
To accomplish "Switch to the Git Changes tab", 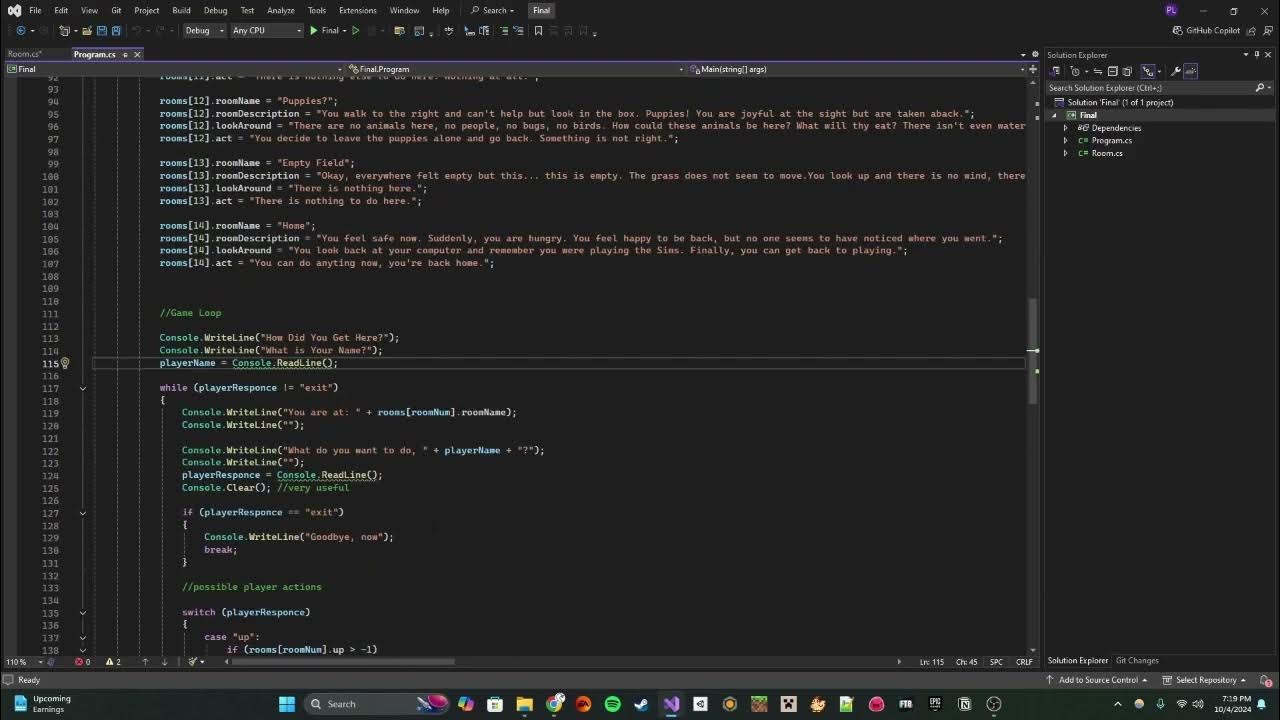I will pos(1137,661).
